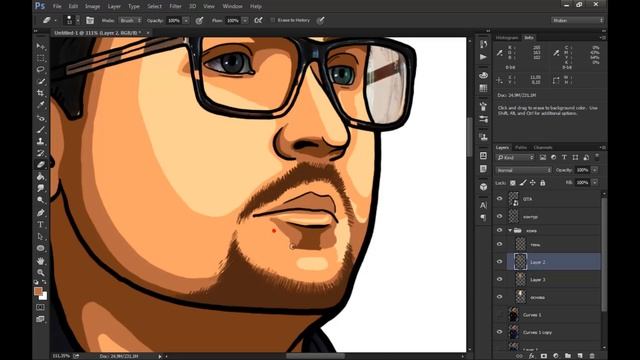Screen dimensions: 640x360
Task: Hide Layer 3 visibility eye
Action: (x=500, y=280)
